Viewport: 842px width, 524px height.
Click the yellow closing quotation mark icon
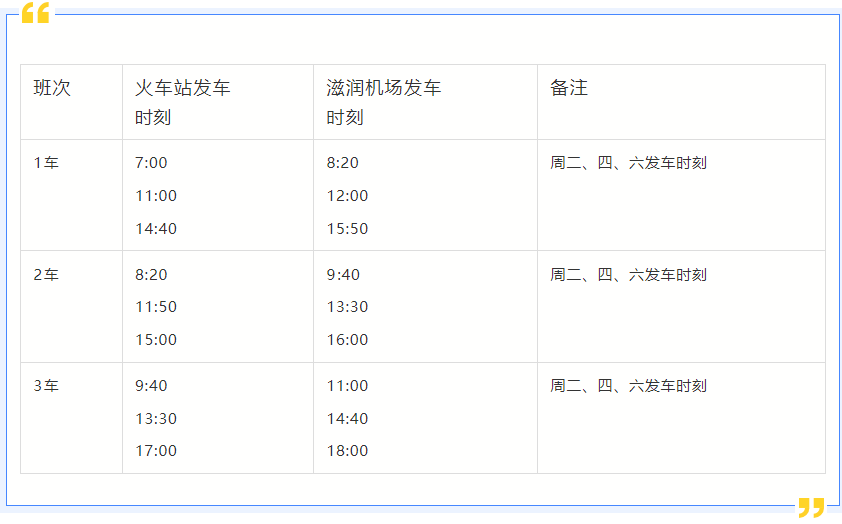coord(811,507)
